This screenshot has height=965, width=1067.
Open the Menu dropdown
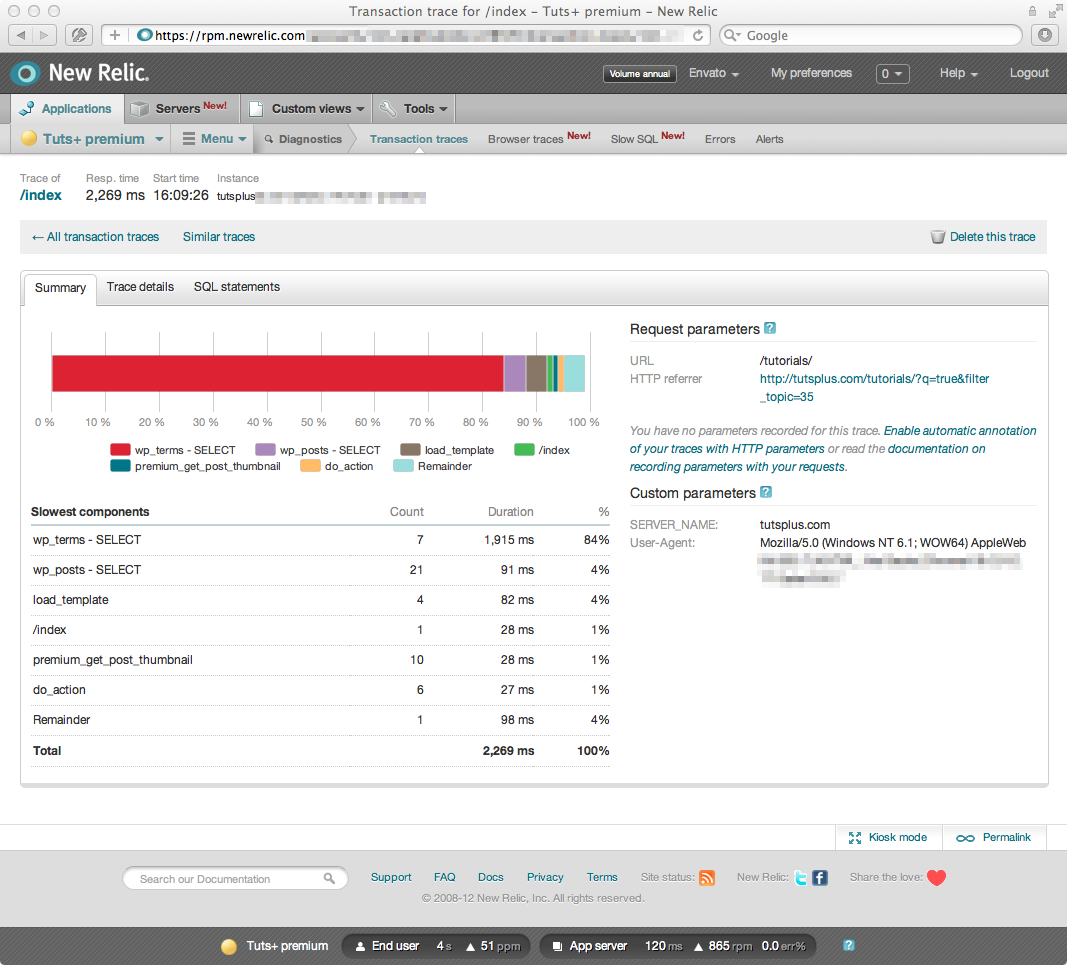pos(214,139)
